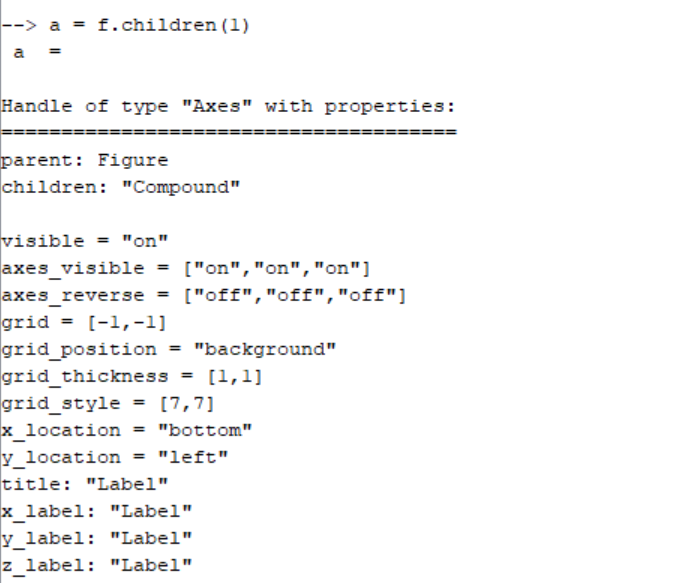690x583 pixels.
Task: Click the z_label property line
Action: coord(97,566)
